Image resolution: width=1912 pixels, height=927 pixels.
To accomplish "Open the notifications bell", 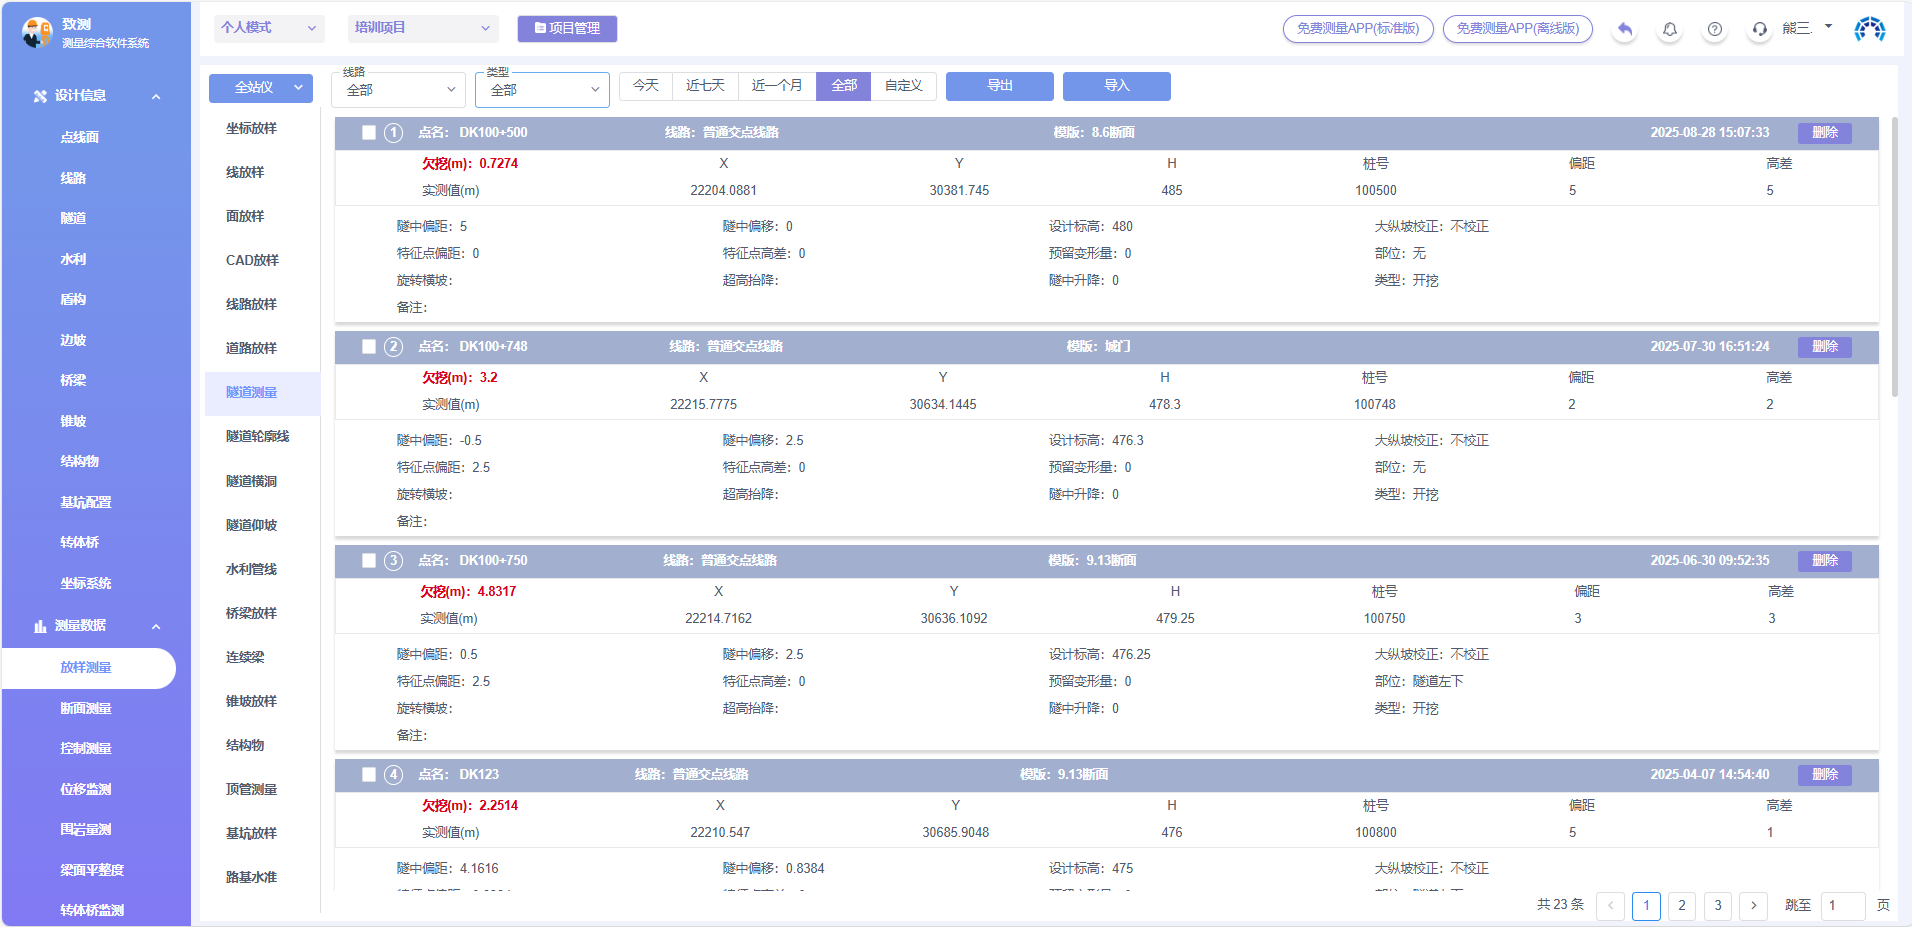I will 1670,29.
